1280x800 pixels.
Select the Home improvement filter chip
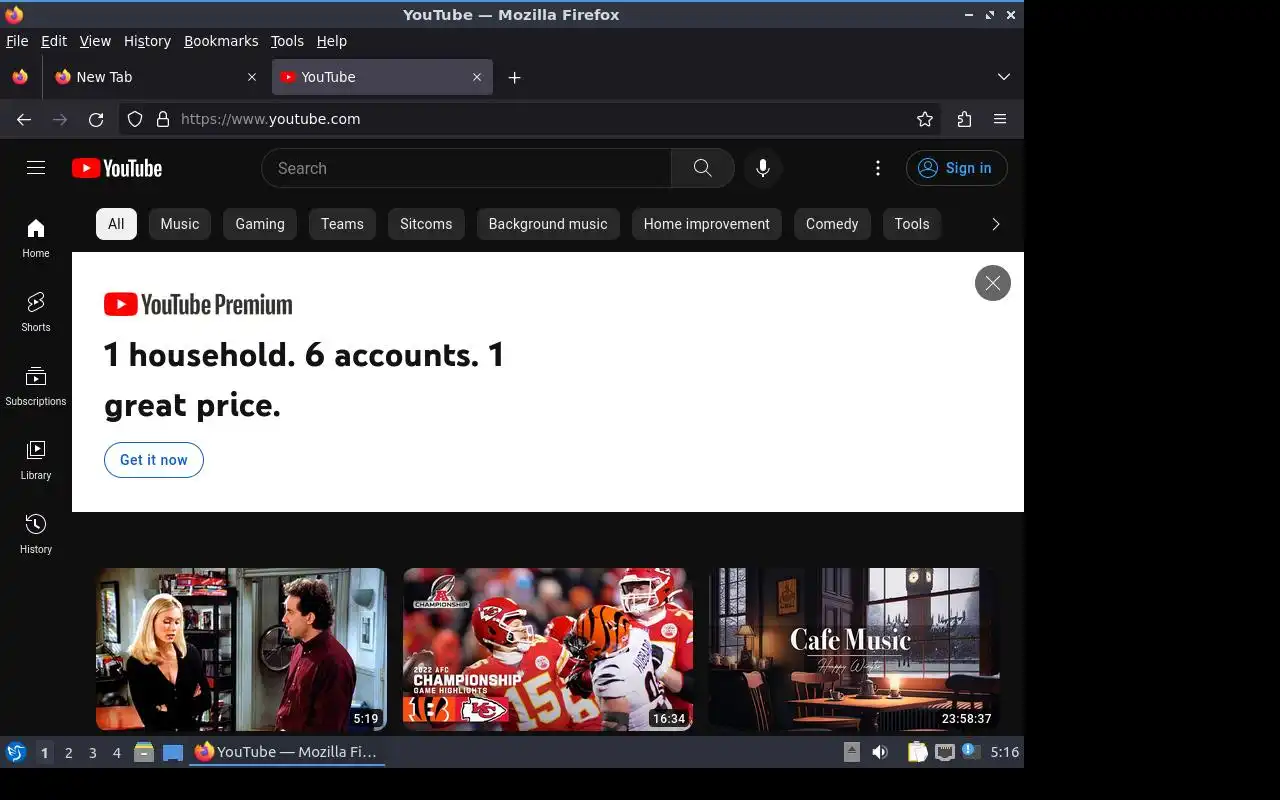tap(707, 224)
